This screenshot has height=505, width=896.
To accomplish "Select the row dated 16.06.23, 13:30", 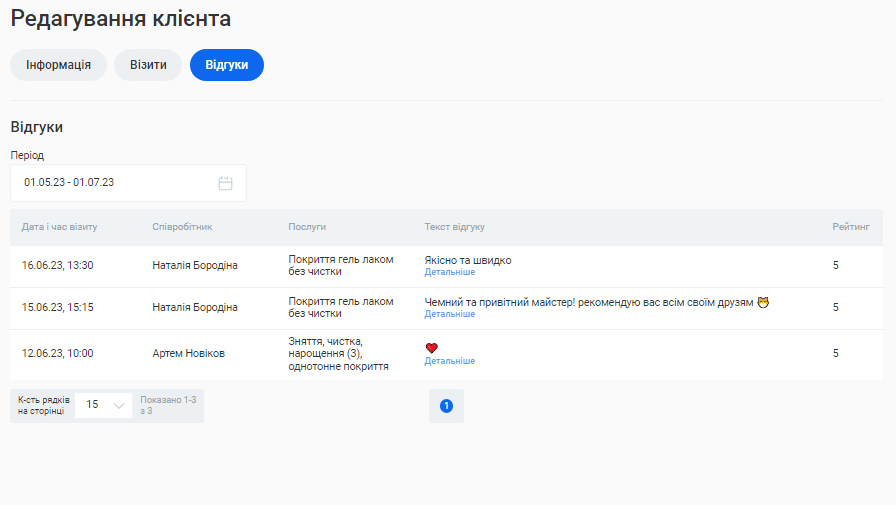I will click(57, 266).
